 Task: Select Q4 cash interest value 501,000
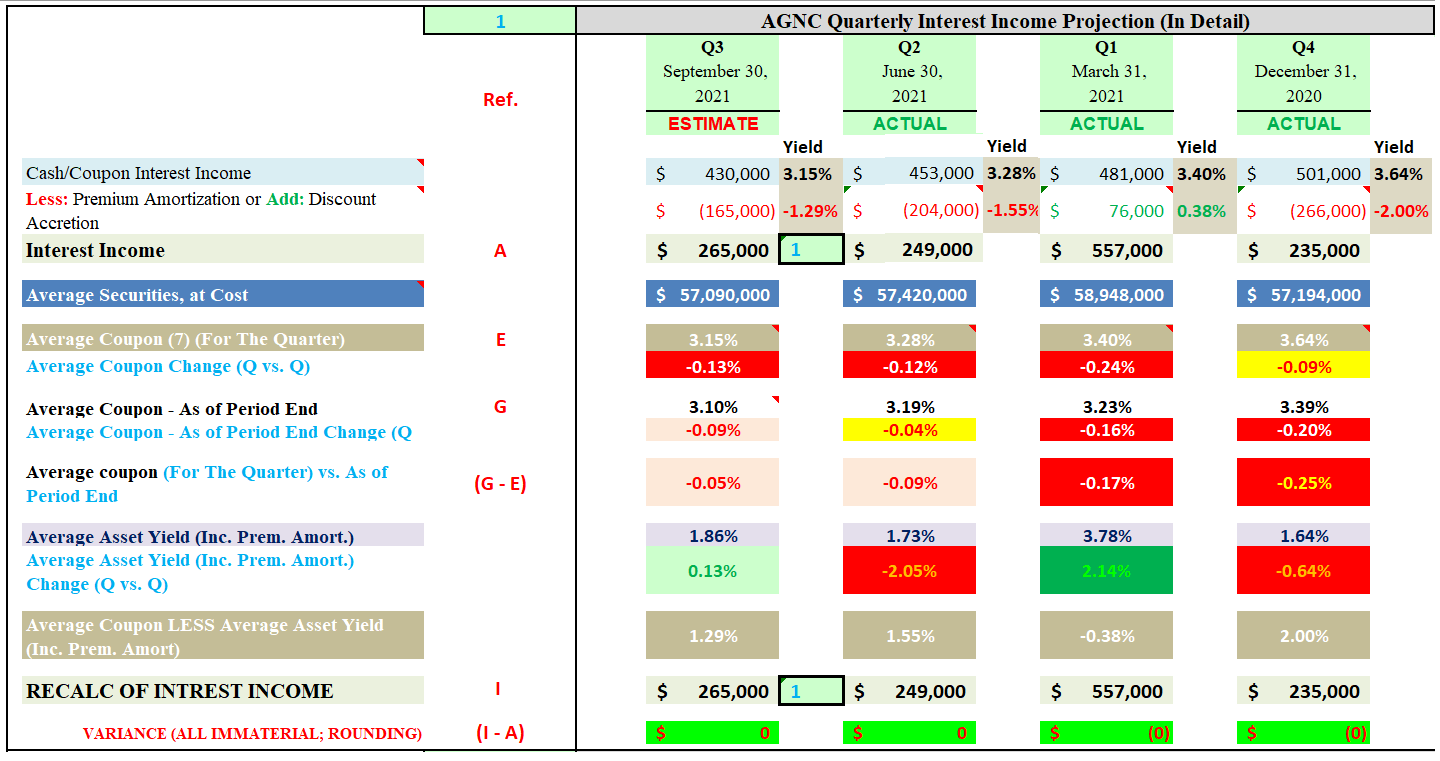(x=1303, y=173)
